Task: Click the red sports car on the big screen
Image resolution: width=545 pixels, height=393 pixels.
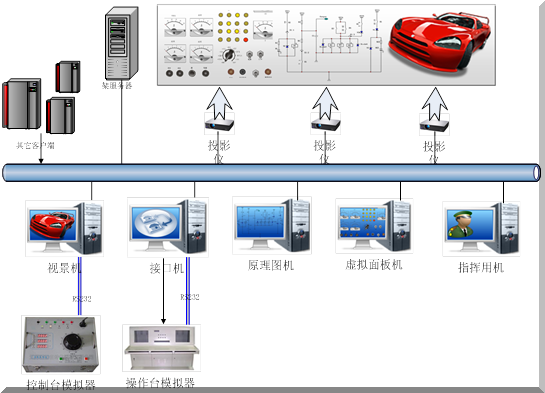Action: (x=440, y=41)
